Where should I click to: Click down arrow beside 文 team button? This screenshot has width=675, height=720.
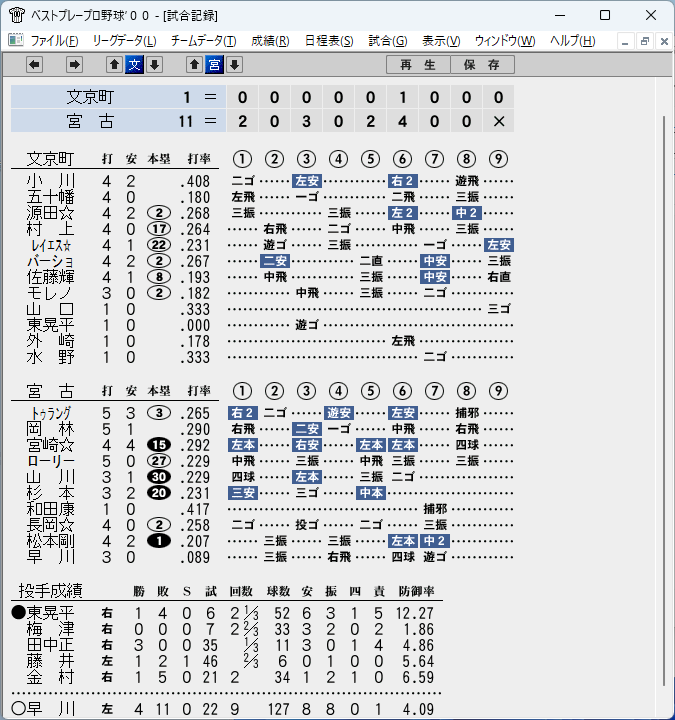click(x=155, y=65)
